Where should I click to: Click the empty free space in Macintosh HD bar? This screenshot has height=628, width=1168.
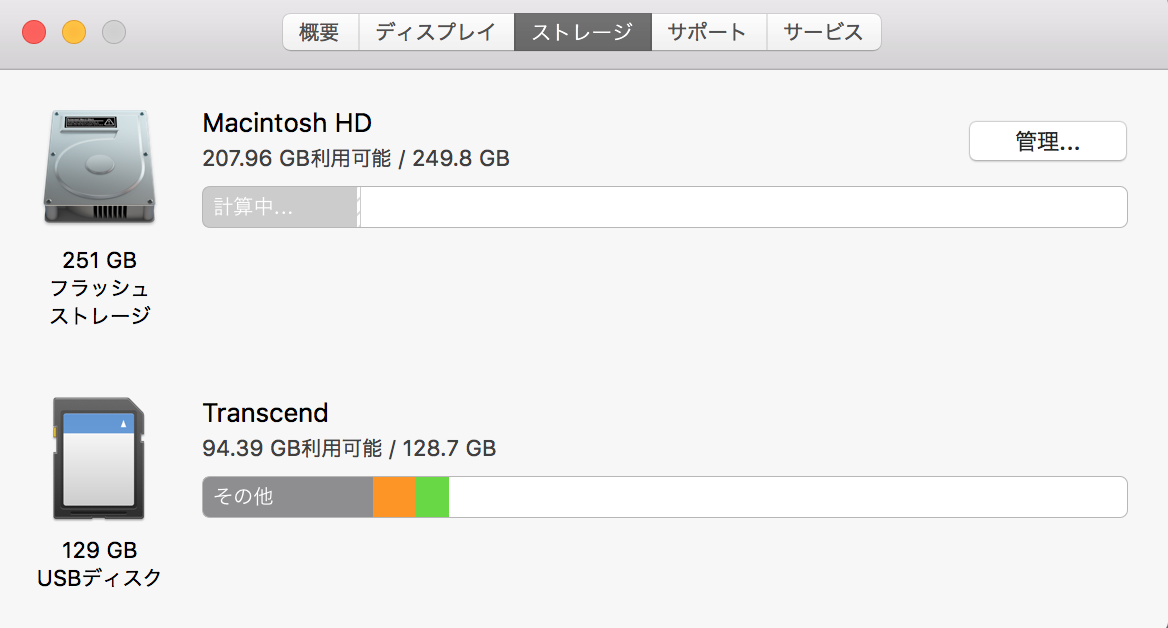pyautogui.click(x=742, y=207)
